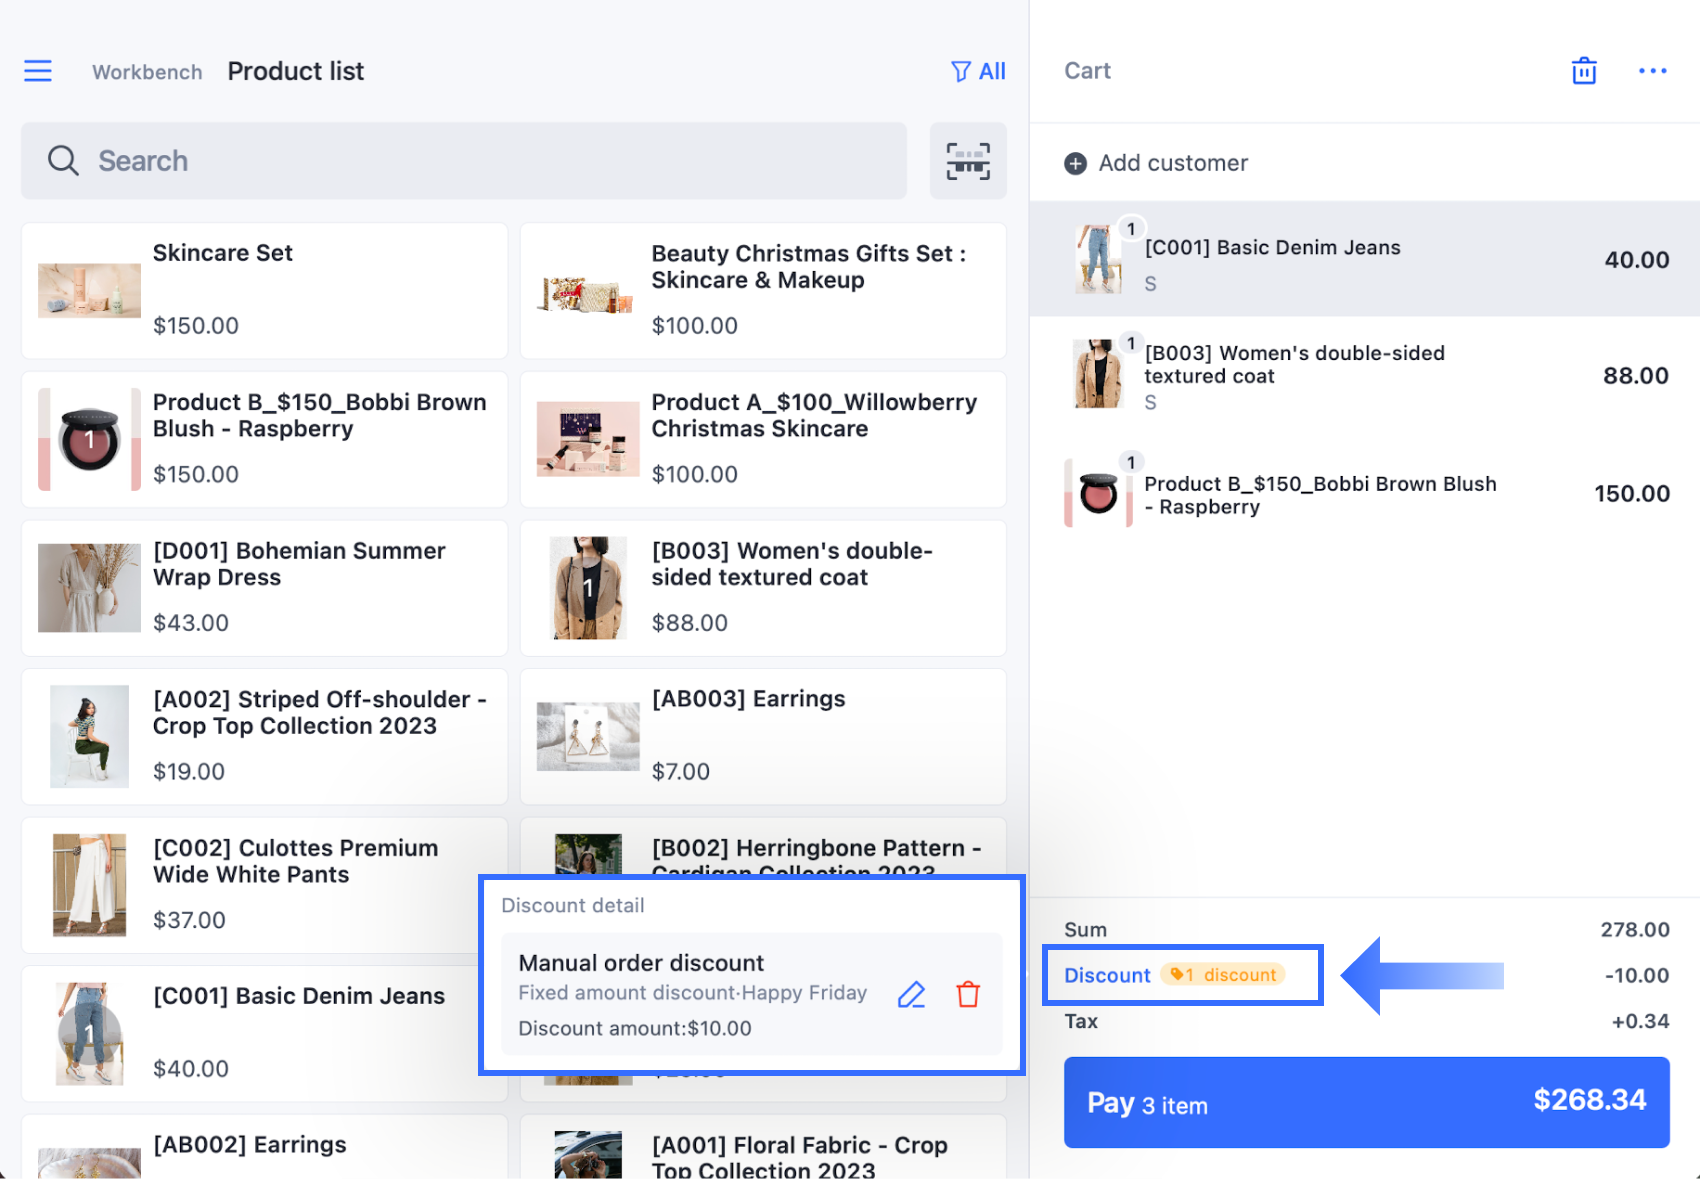
Task: Add Bohemian Summer Wrap Dress
Action: [x=264, y=588]
